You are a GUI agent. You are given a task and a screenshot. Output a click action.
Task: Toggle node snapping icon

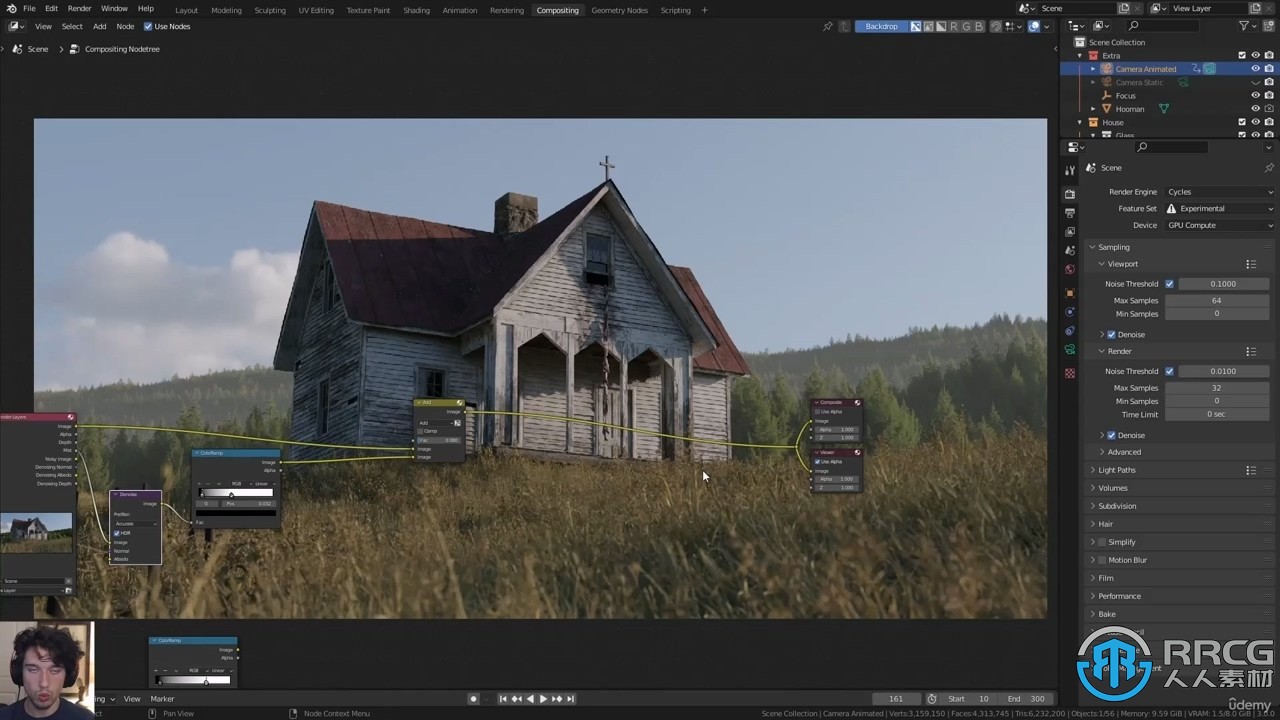pyautogui.click(x=995, y=26)
